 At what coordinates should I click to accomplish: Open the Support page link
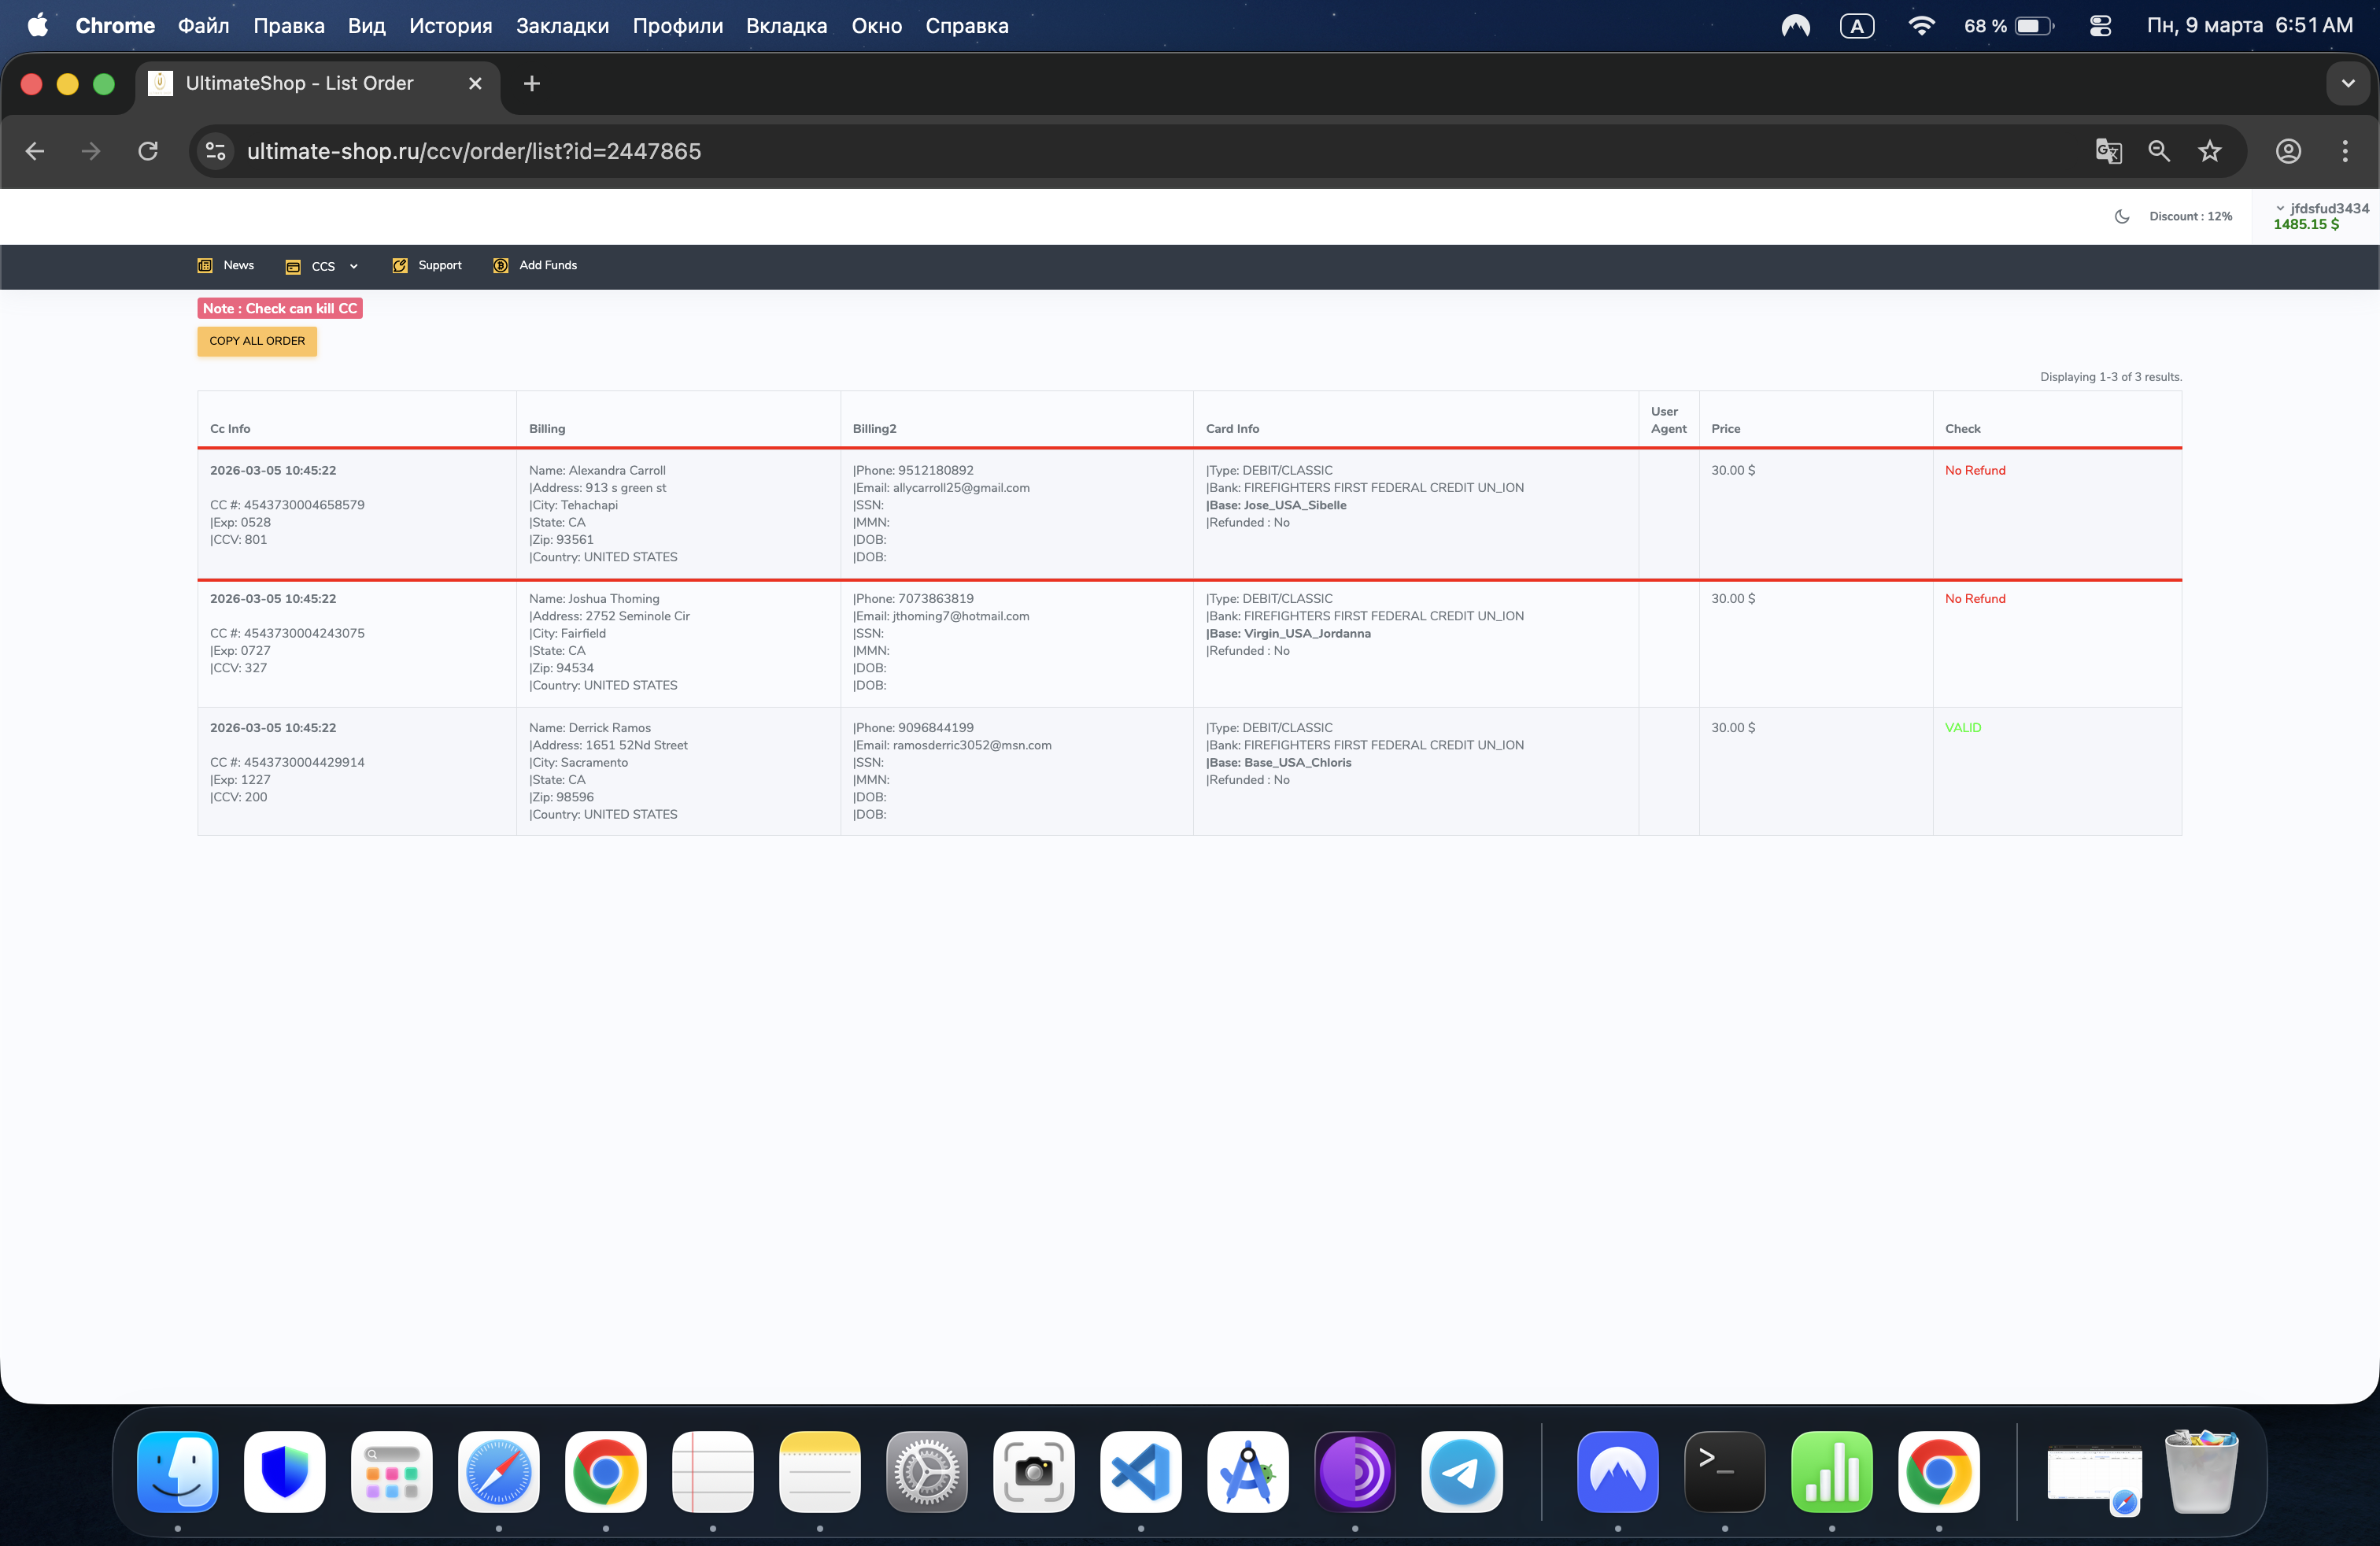[439, 265]
